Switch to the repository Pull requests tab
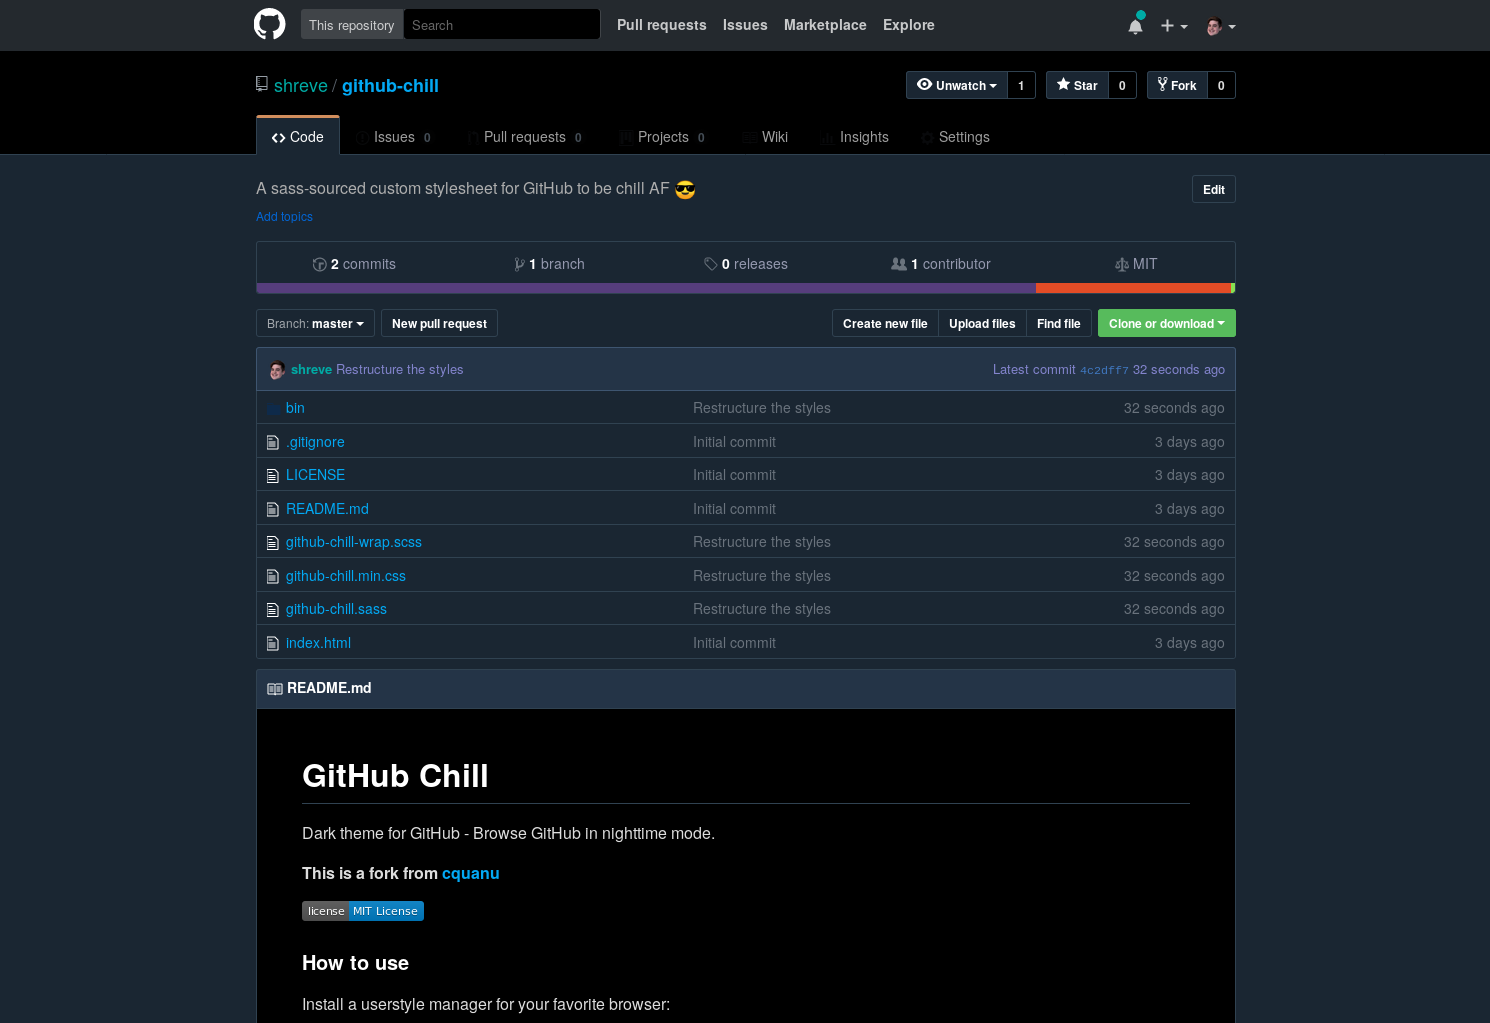Viewport: 1490px width, 1023px height. pos(524,137)
